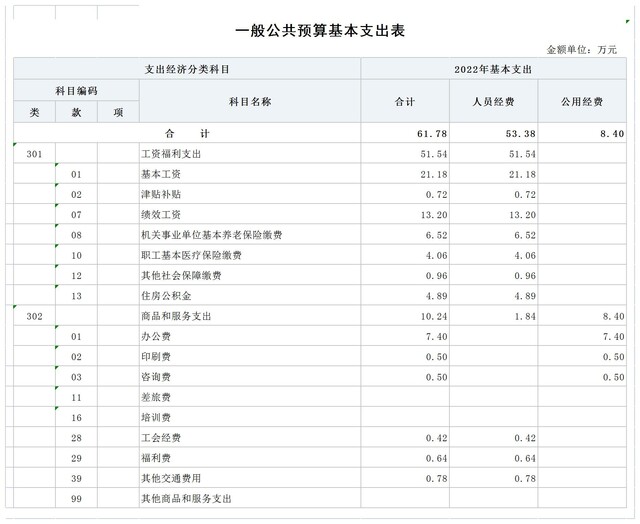Click the total value 61.78
Viewport: 640px width, 524px height.
point(432,134)
